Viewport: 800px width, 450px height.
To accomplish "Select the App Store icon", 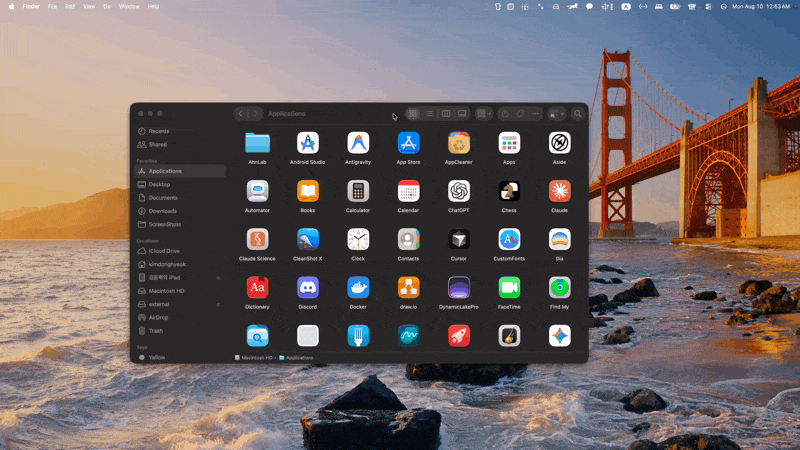I will (x=409, y=143).
